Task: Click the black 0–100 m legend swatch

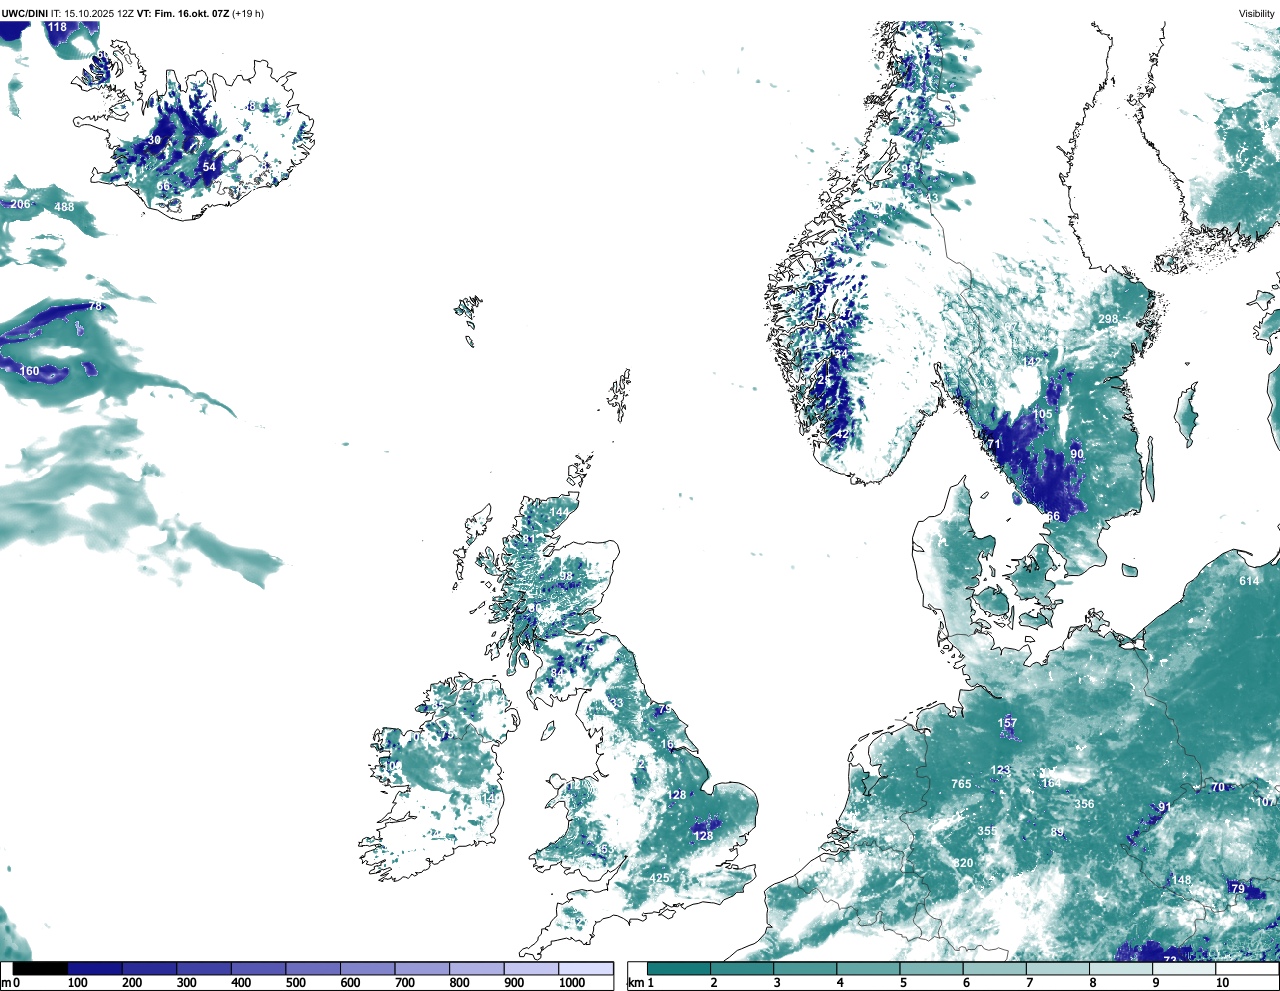Action: coord(41,968)
